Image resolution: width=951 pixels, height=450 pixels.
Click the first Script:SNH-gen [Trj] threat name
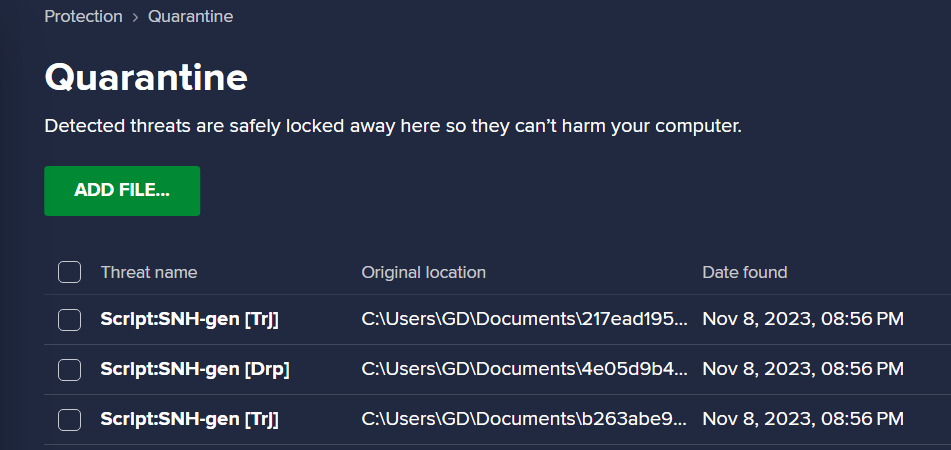(x=189, y=319)
